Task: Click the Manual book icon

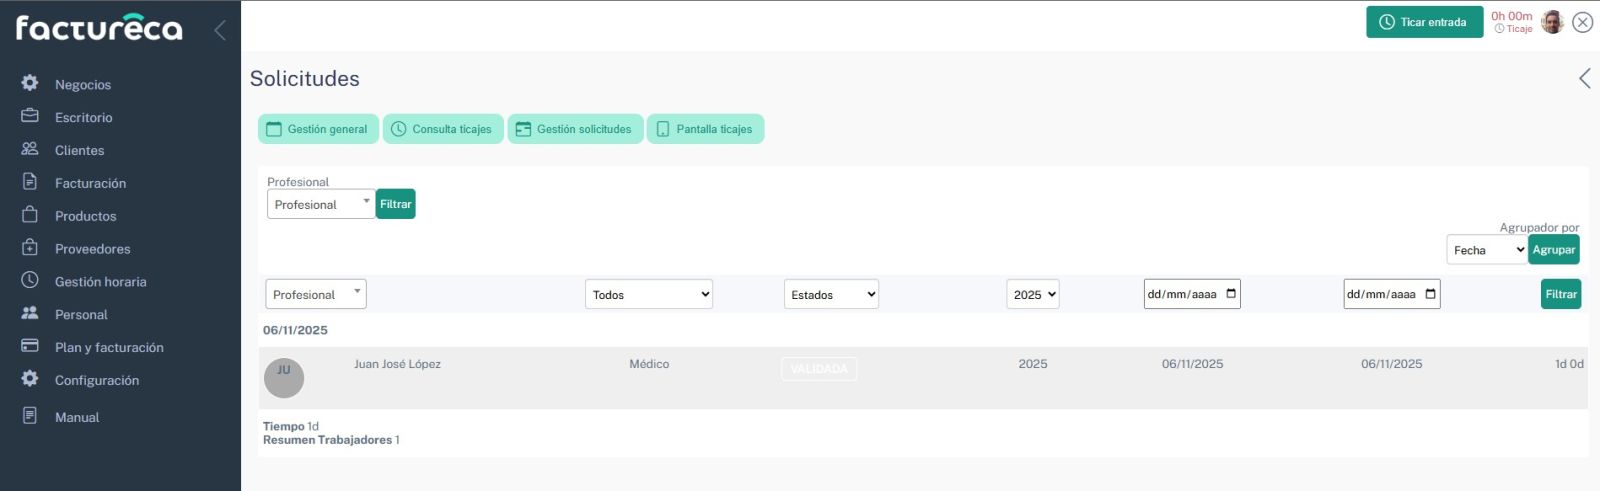Action: point(30,416)
